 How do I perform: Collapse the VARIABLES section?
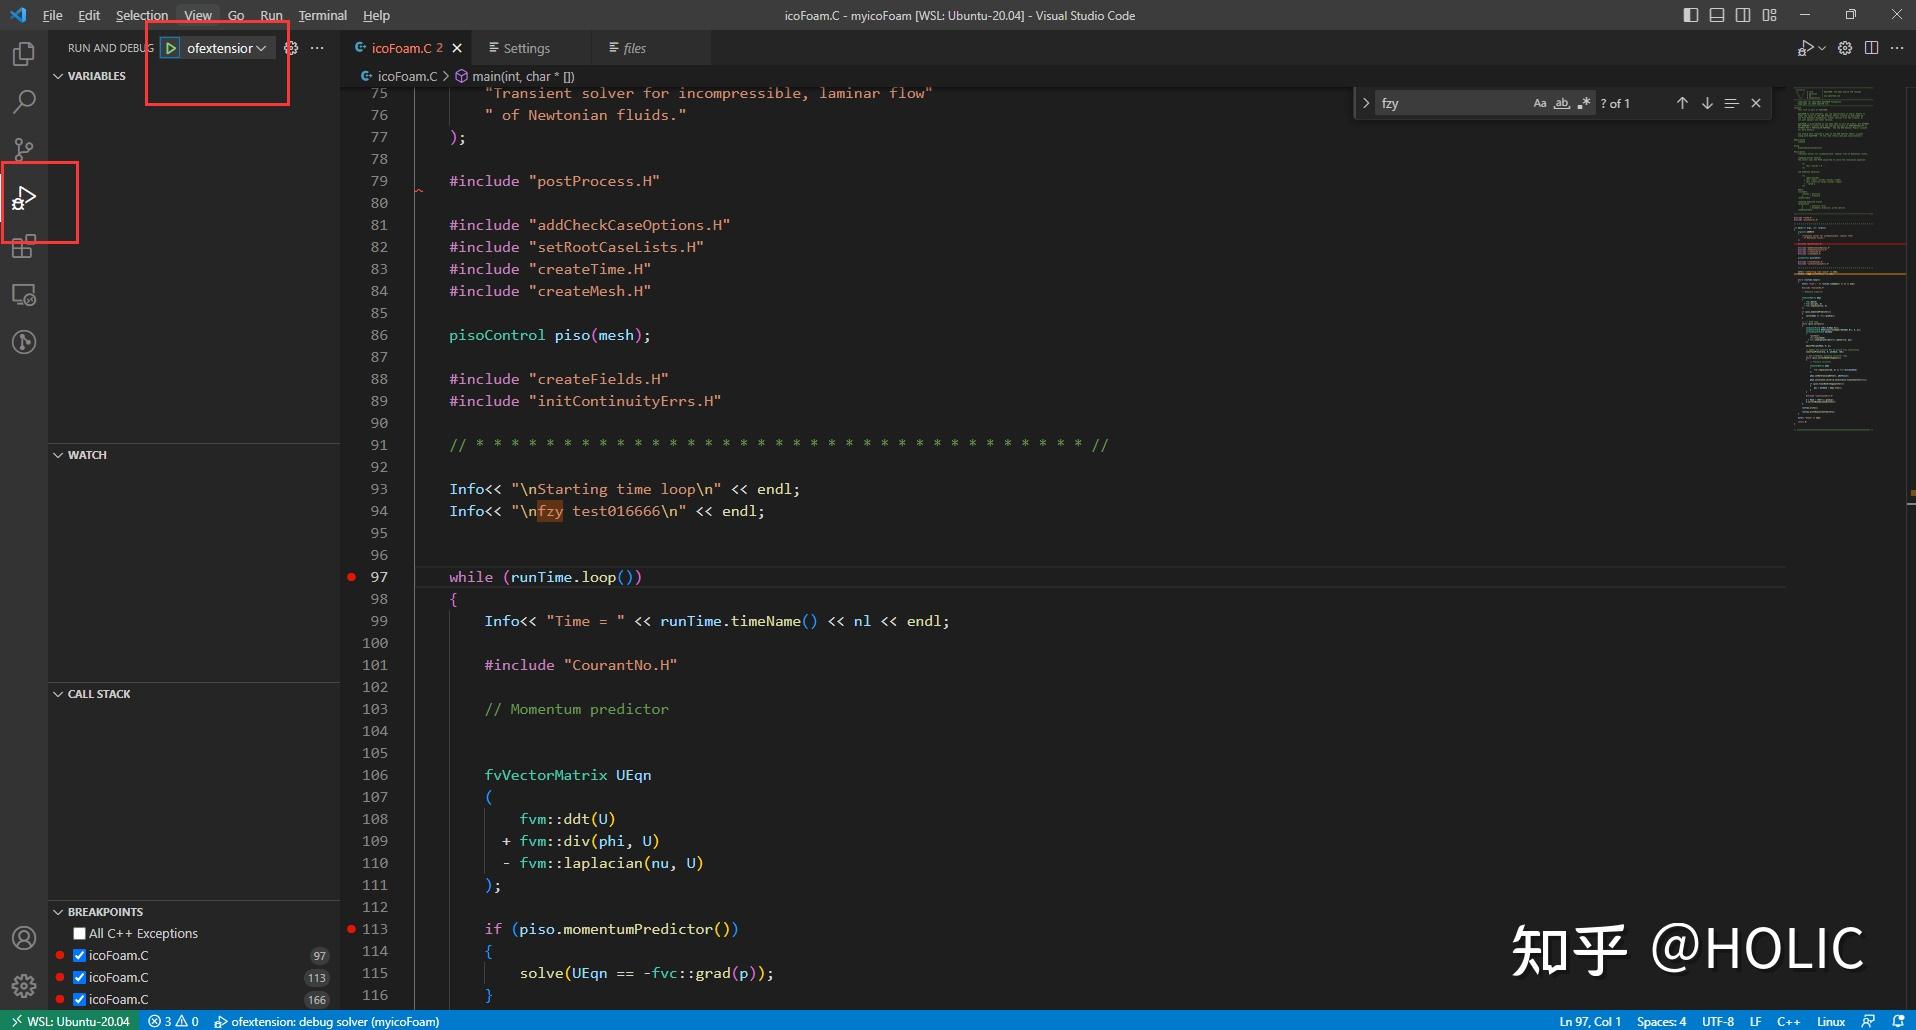pos(58,75)
